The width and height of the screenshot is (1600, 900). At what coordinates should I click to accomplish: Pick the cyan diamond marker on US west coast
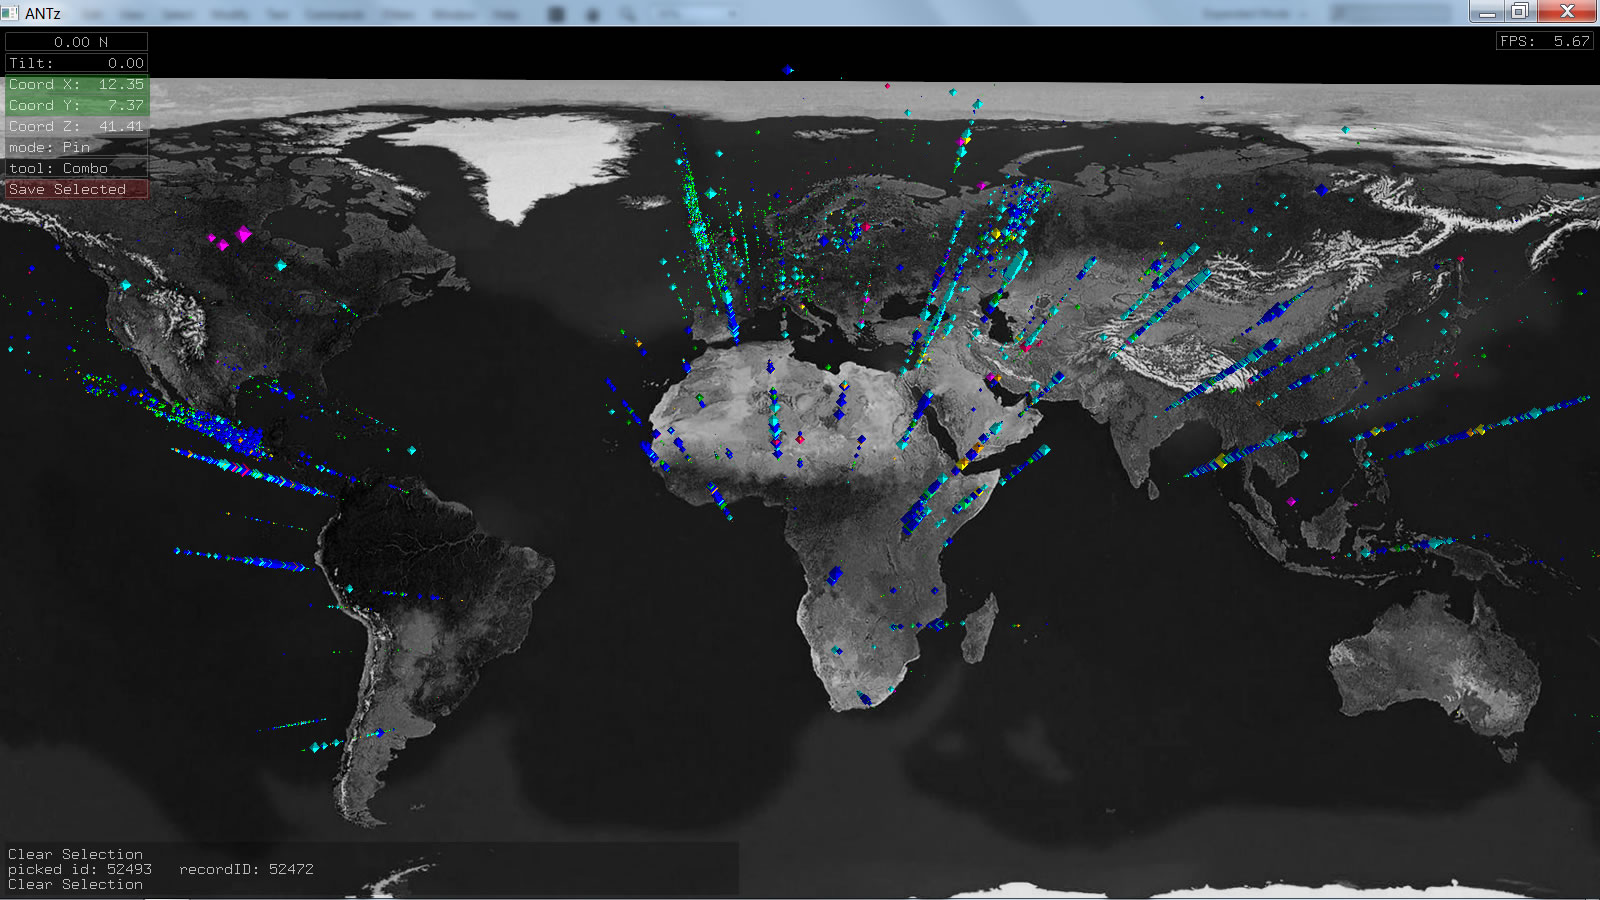click(x=126, y=285)
